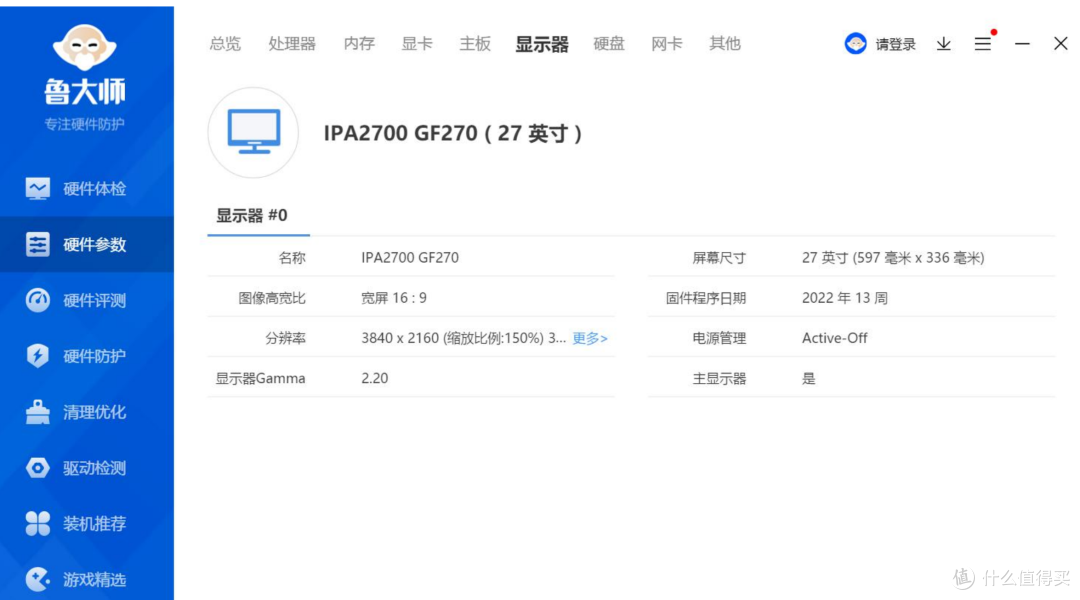Screen dimensions: 1080x600
Task: Open 硬件防护 hardware protection section
Action: (87, 356)
